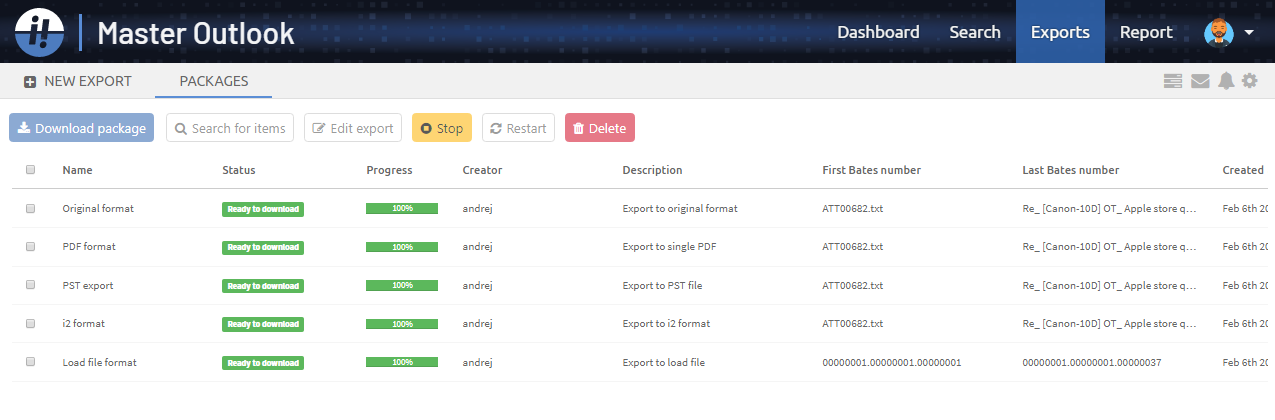Switch to the New Export tab
The image size is (1275, 420).
(78, 81)
